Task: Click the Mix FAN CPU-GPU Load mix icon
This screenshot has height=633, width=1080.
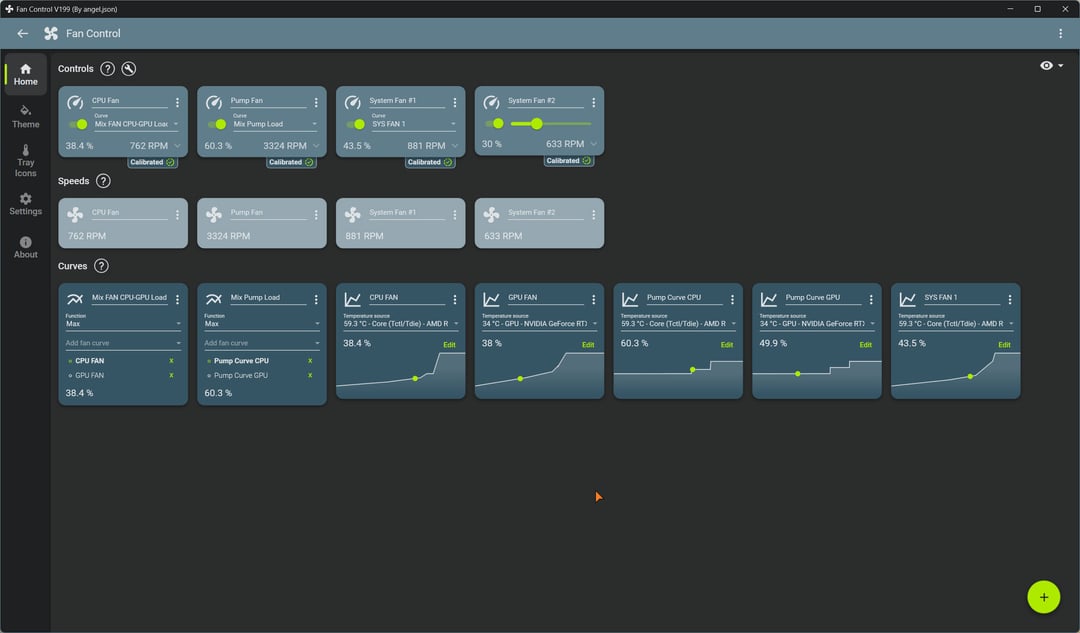Action: click(x=75, y=299)
